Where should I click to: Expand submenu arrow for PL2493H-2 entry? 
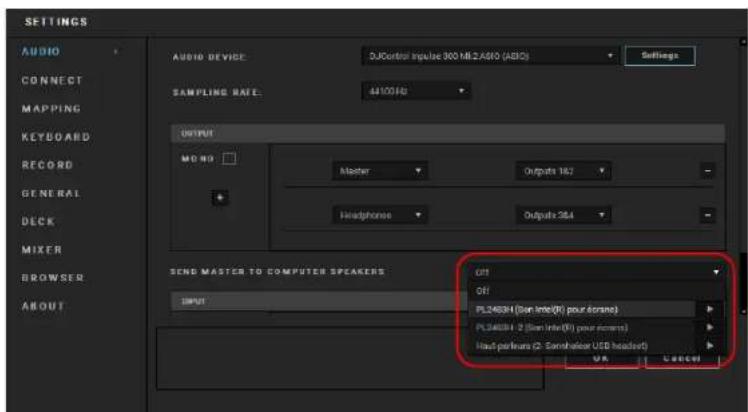pyautogui.click(x=710, y=328)
